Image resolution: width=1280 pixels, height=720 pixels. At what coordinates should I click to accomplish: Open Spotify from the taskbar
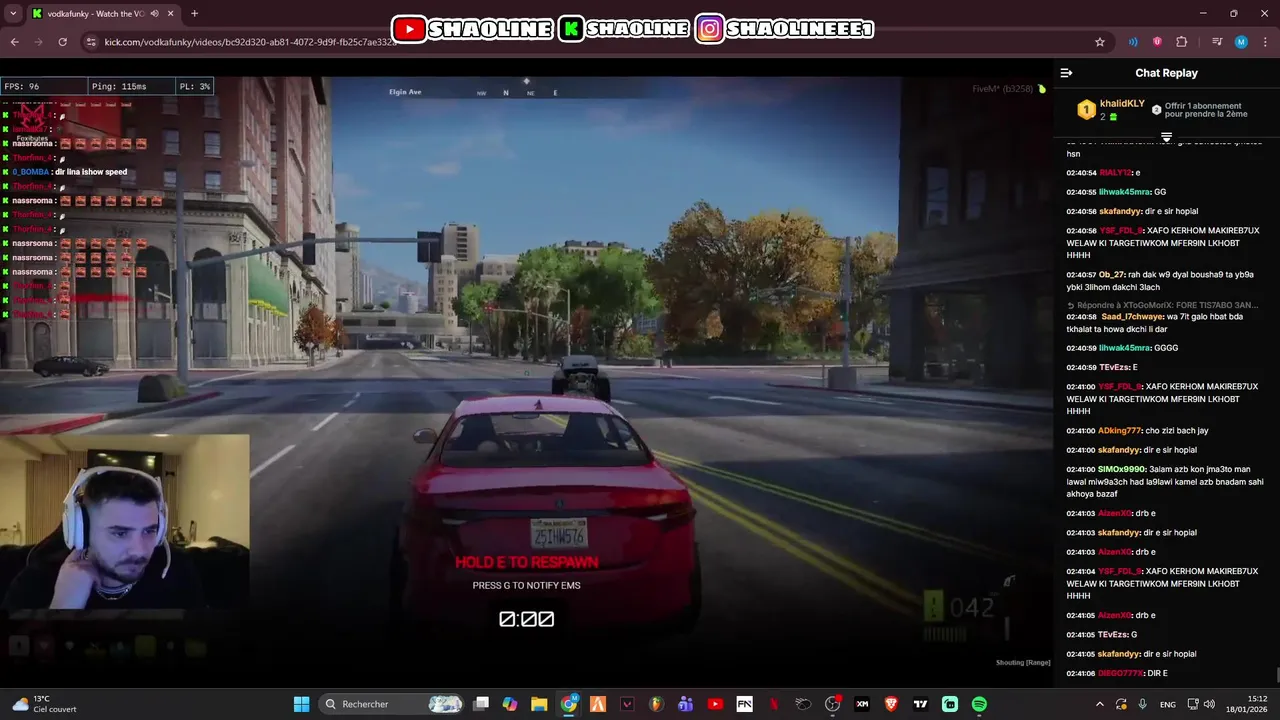979,704
